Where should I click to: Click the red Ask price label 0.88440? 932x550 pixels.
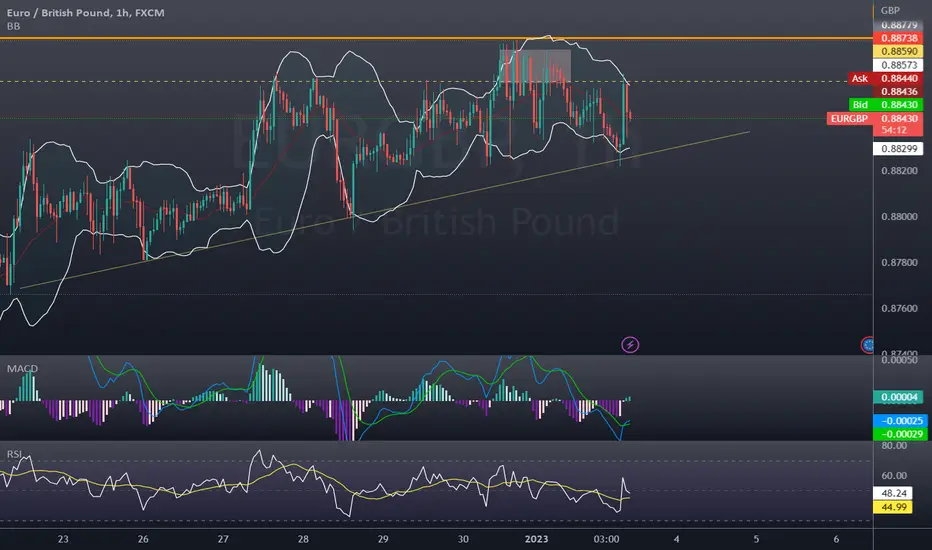[x=886, y=78]
